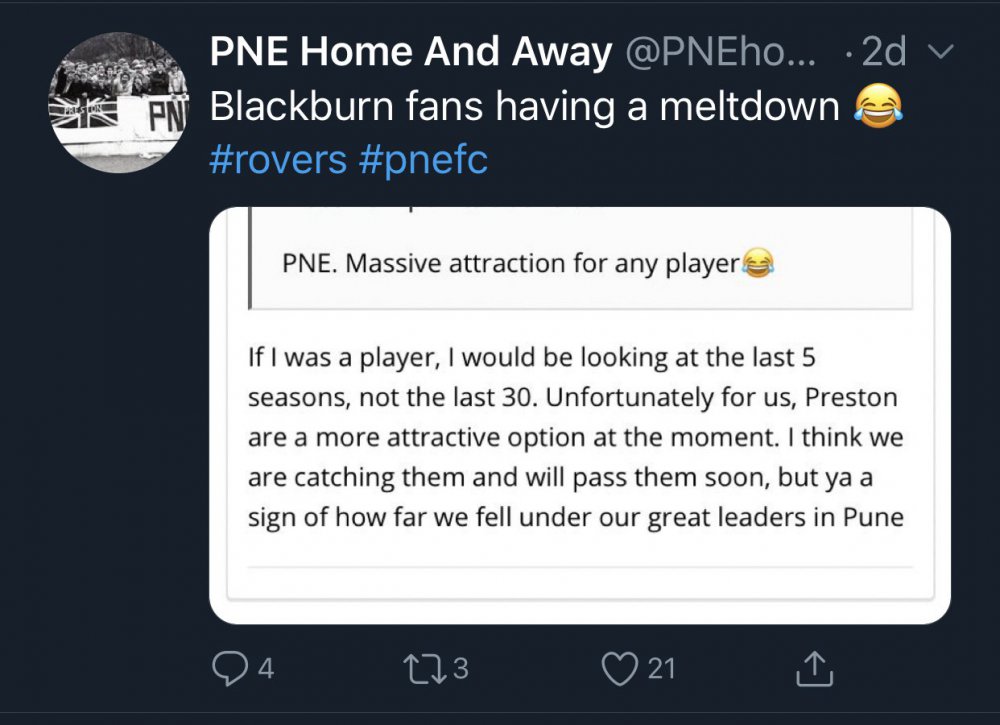Open the PNE Home And Away profile picture

(x=120, y=103)
